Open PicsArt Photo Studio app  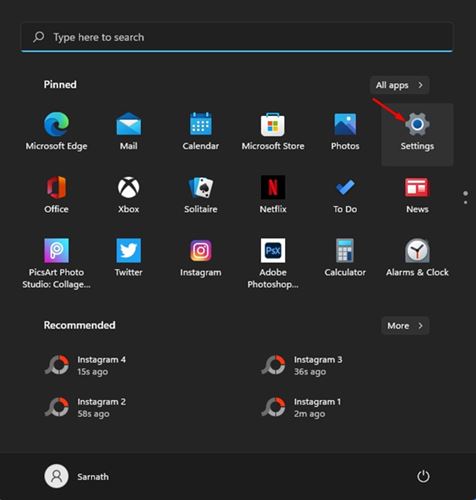(x=56, y=263)
